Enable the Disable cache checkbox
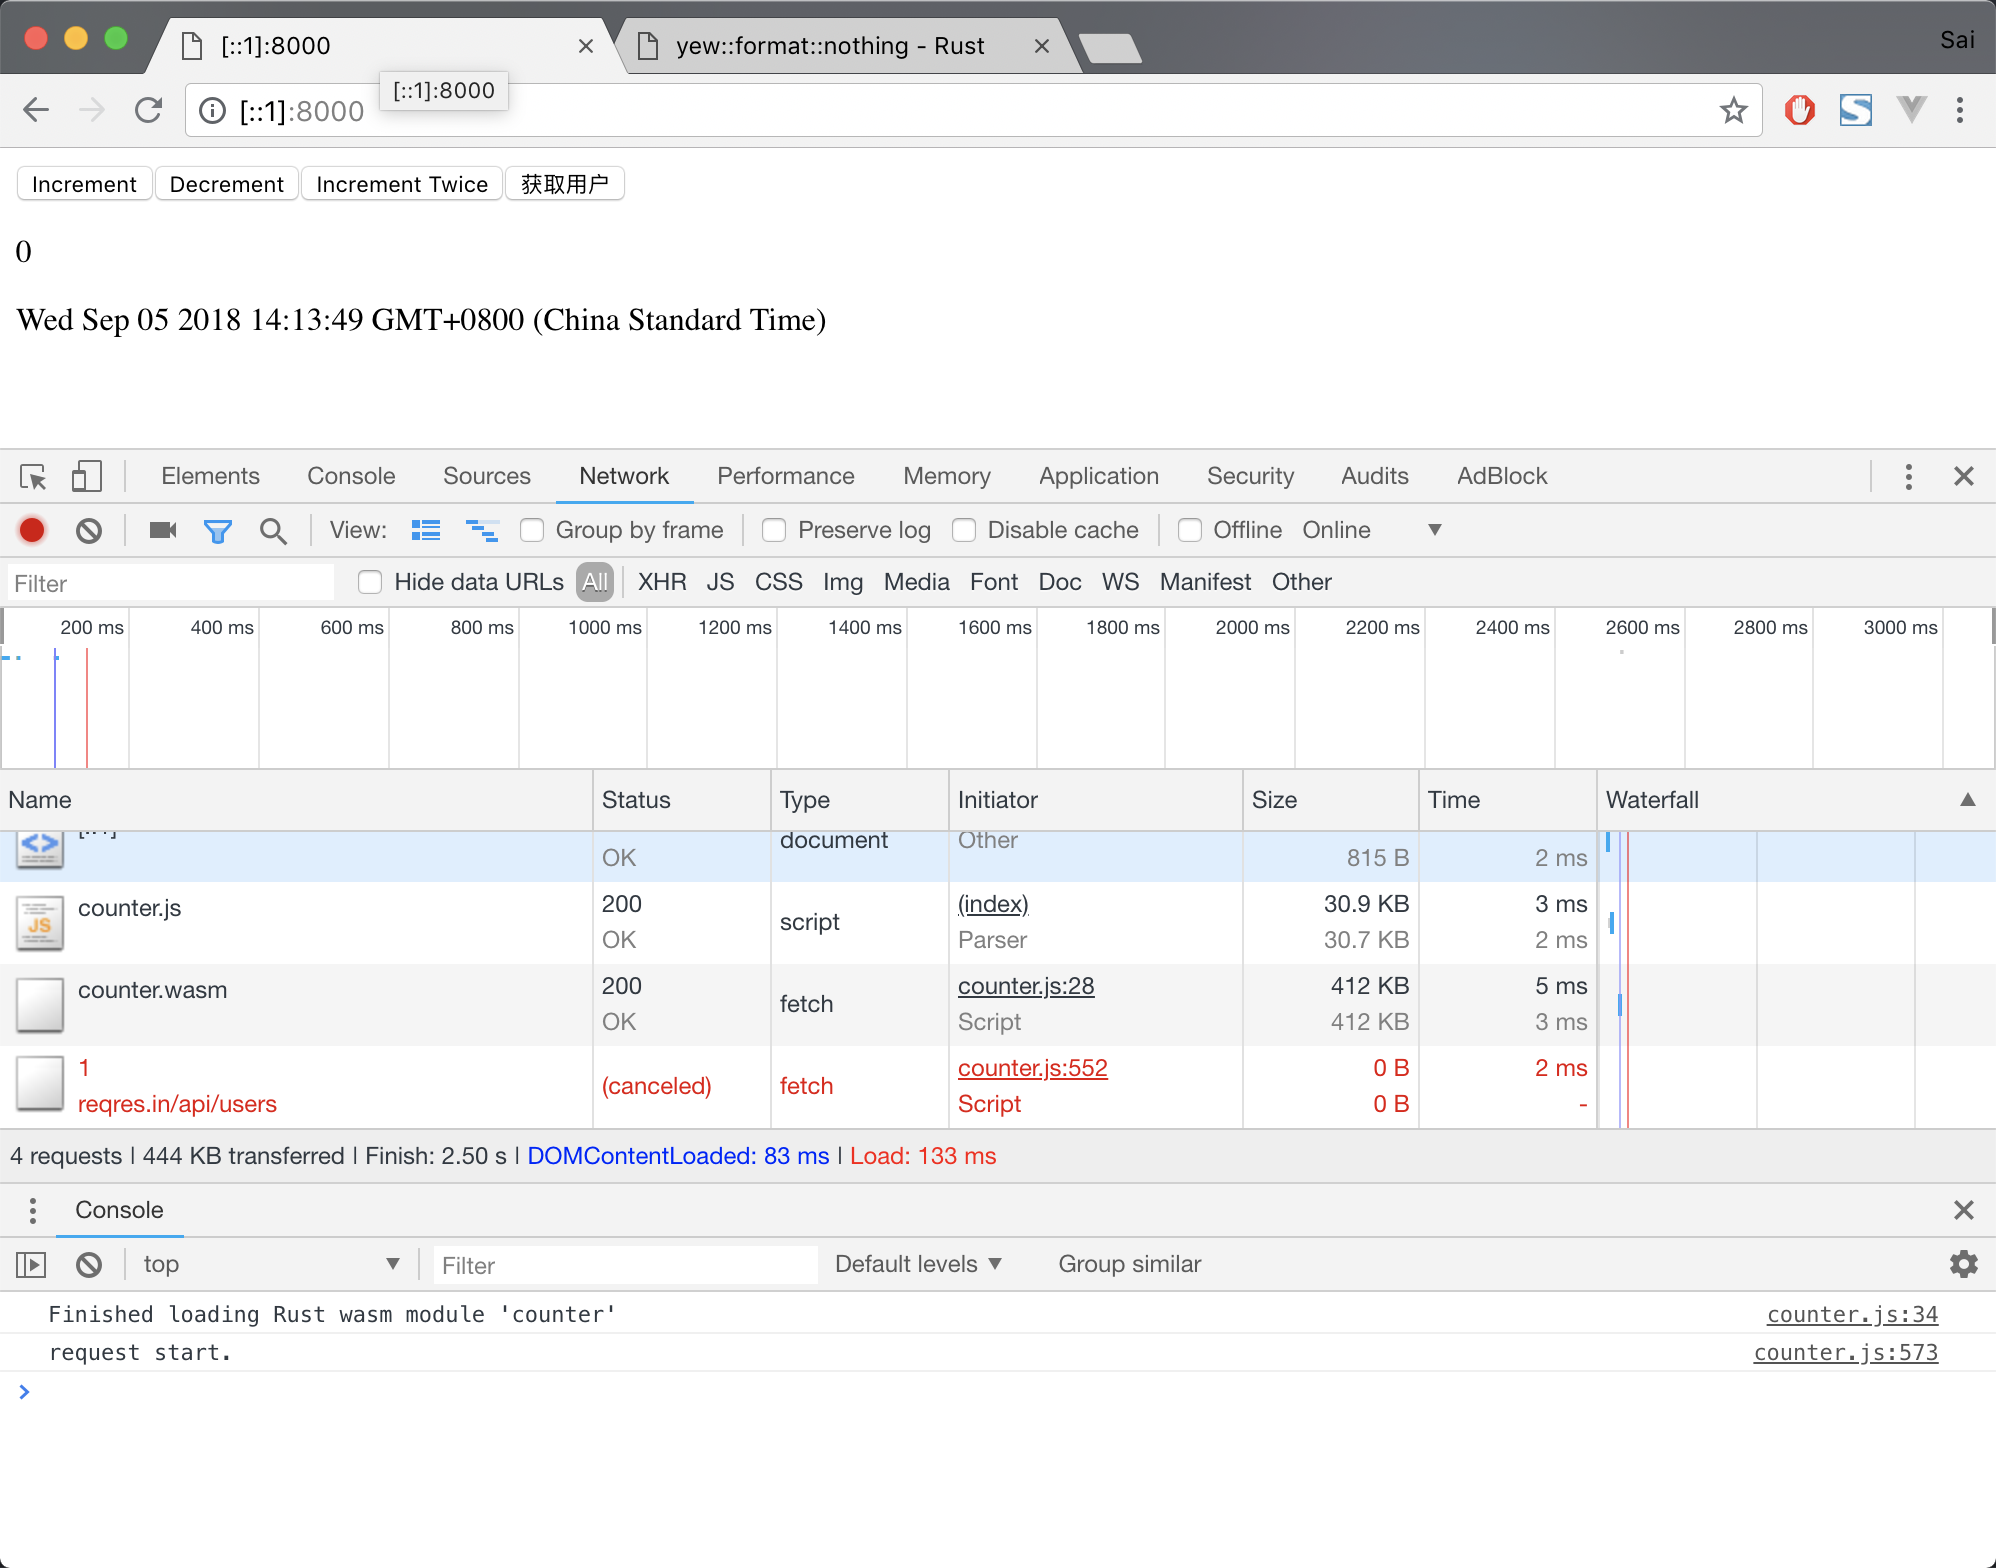 (964, 530)
